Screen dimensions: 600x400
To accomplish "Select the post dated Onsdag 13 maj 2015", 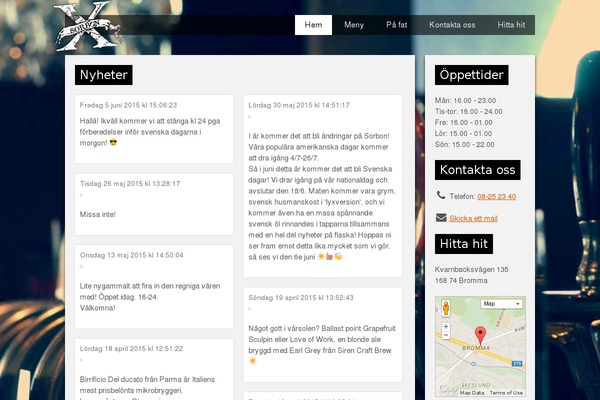I will tap(154, 286).
